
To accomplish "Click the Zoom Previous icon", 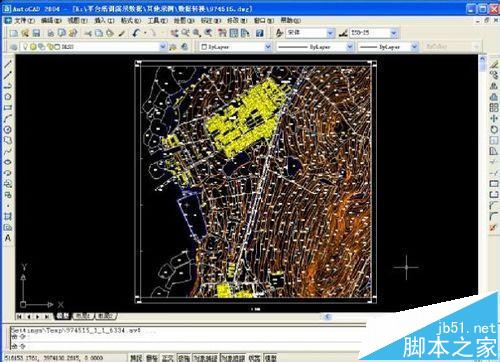I will (208, 33).
